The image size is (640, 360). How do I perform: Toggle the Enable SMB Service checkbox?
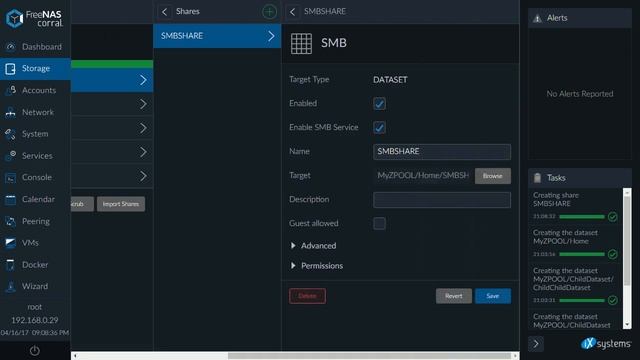[x=379, y=128]
